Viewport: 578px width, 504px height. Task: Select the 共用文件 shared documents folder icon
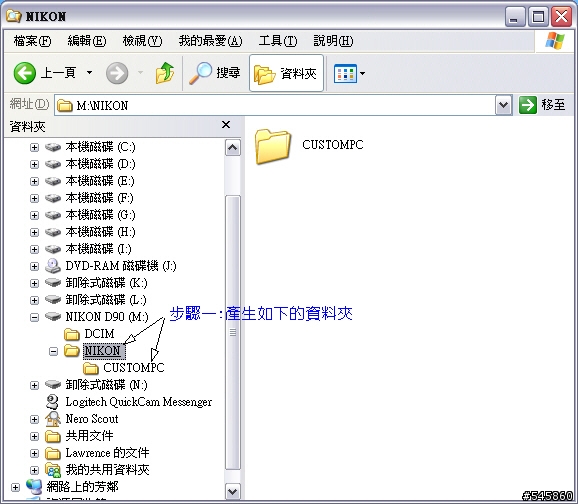53,436
